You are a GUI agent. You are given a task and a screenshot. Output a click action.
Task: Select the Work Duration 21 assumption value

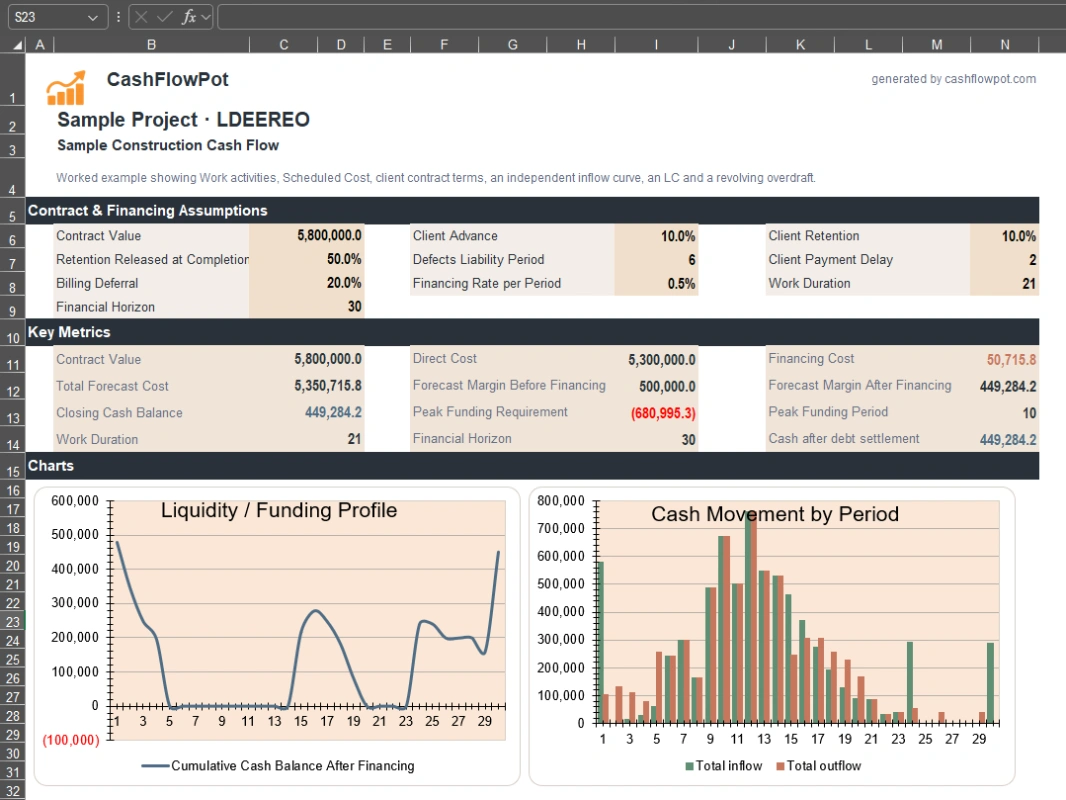click(x=1004, y=283)
